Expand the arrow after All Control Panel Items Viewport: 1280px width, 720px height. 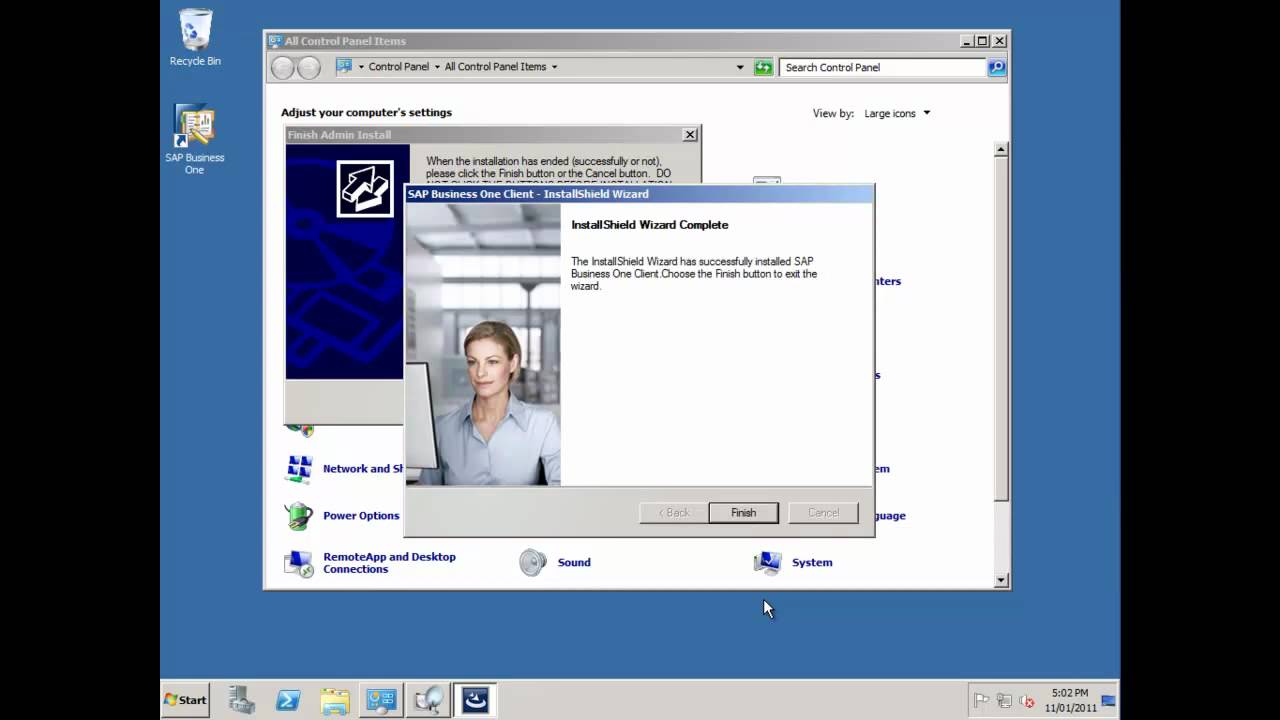554,67
